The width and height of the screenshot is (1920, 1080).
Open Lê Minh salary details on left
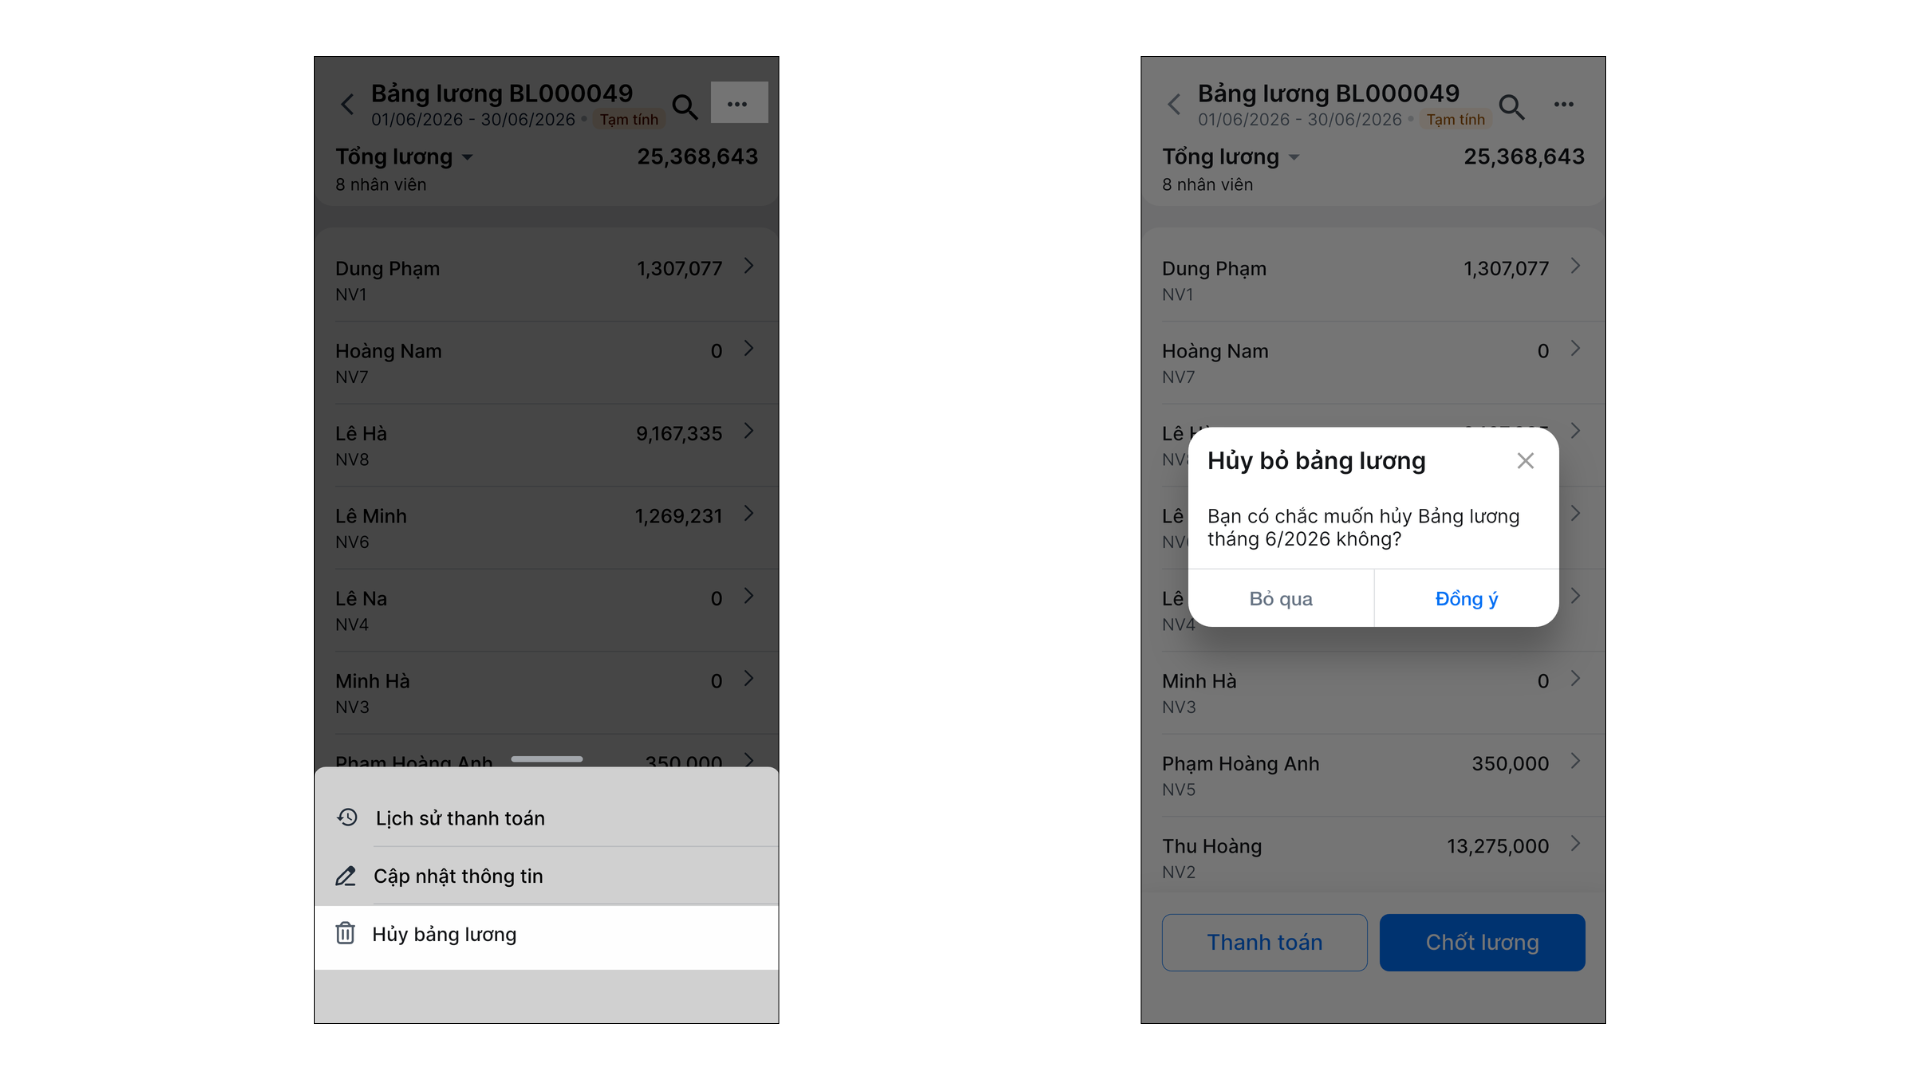point(546,528)
